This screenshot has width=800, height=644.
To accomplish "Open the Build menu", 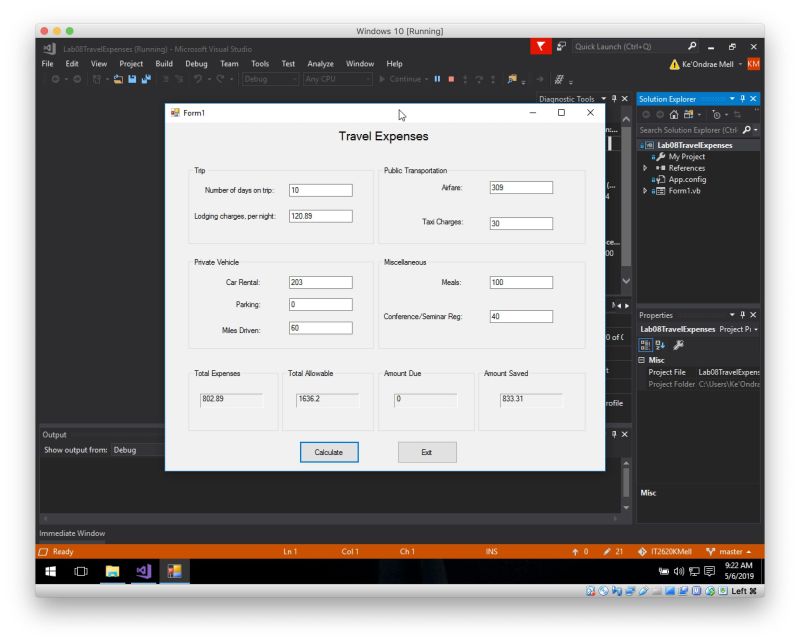I will coord(164,64).
